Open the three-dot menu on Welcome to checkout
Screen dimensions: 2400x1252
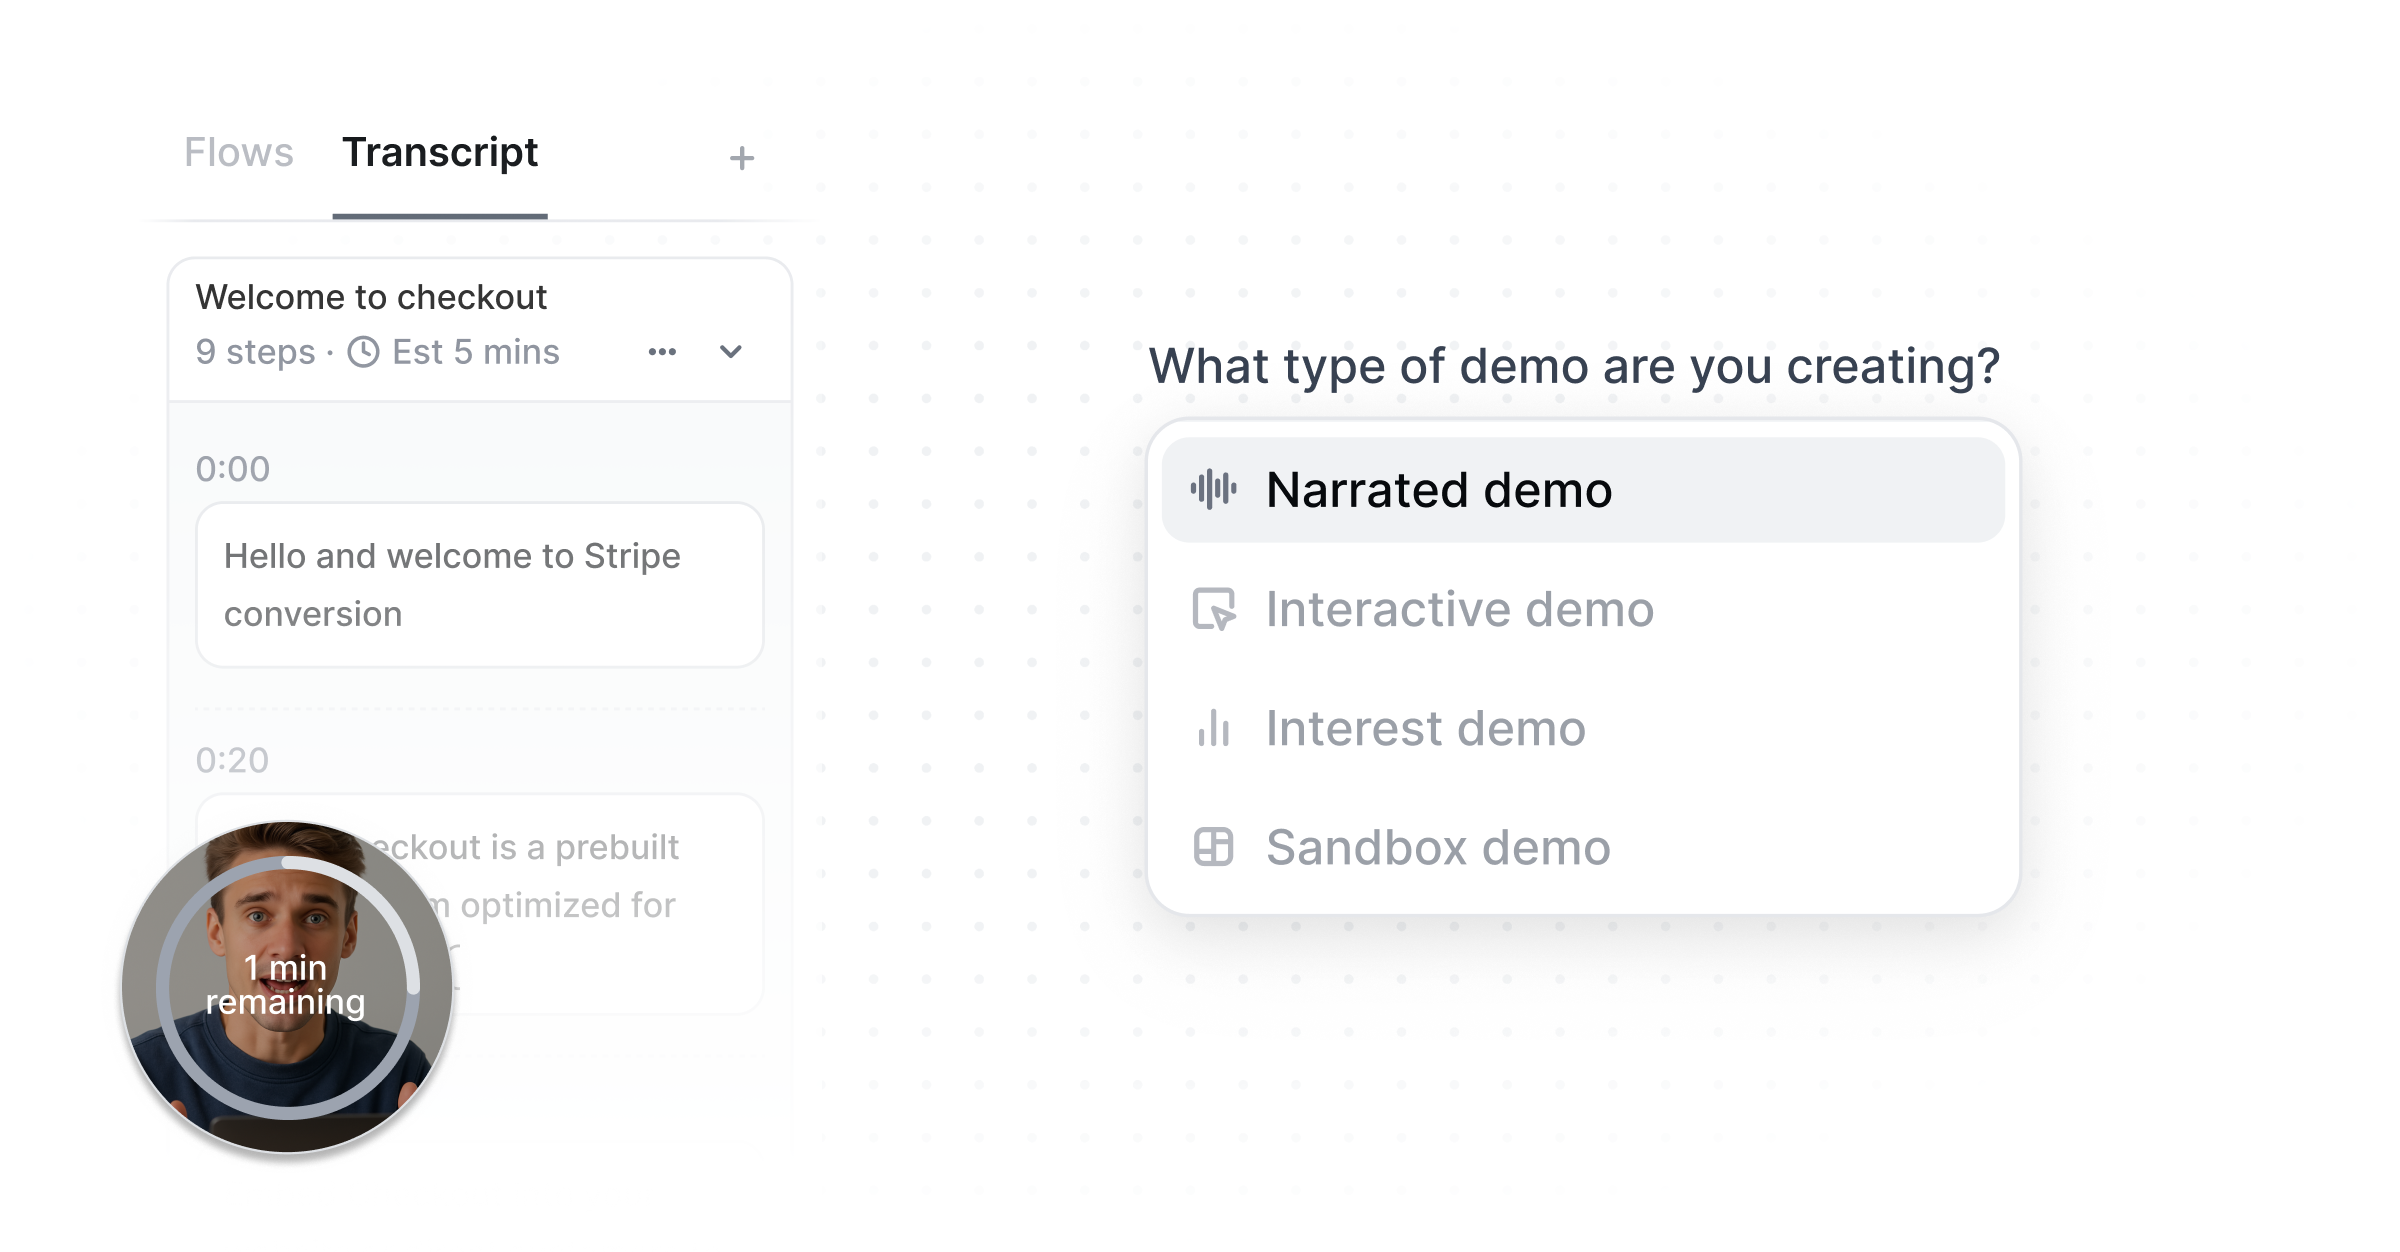click(x=662, y=352)
